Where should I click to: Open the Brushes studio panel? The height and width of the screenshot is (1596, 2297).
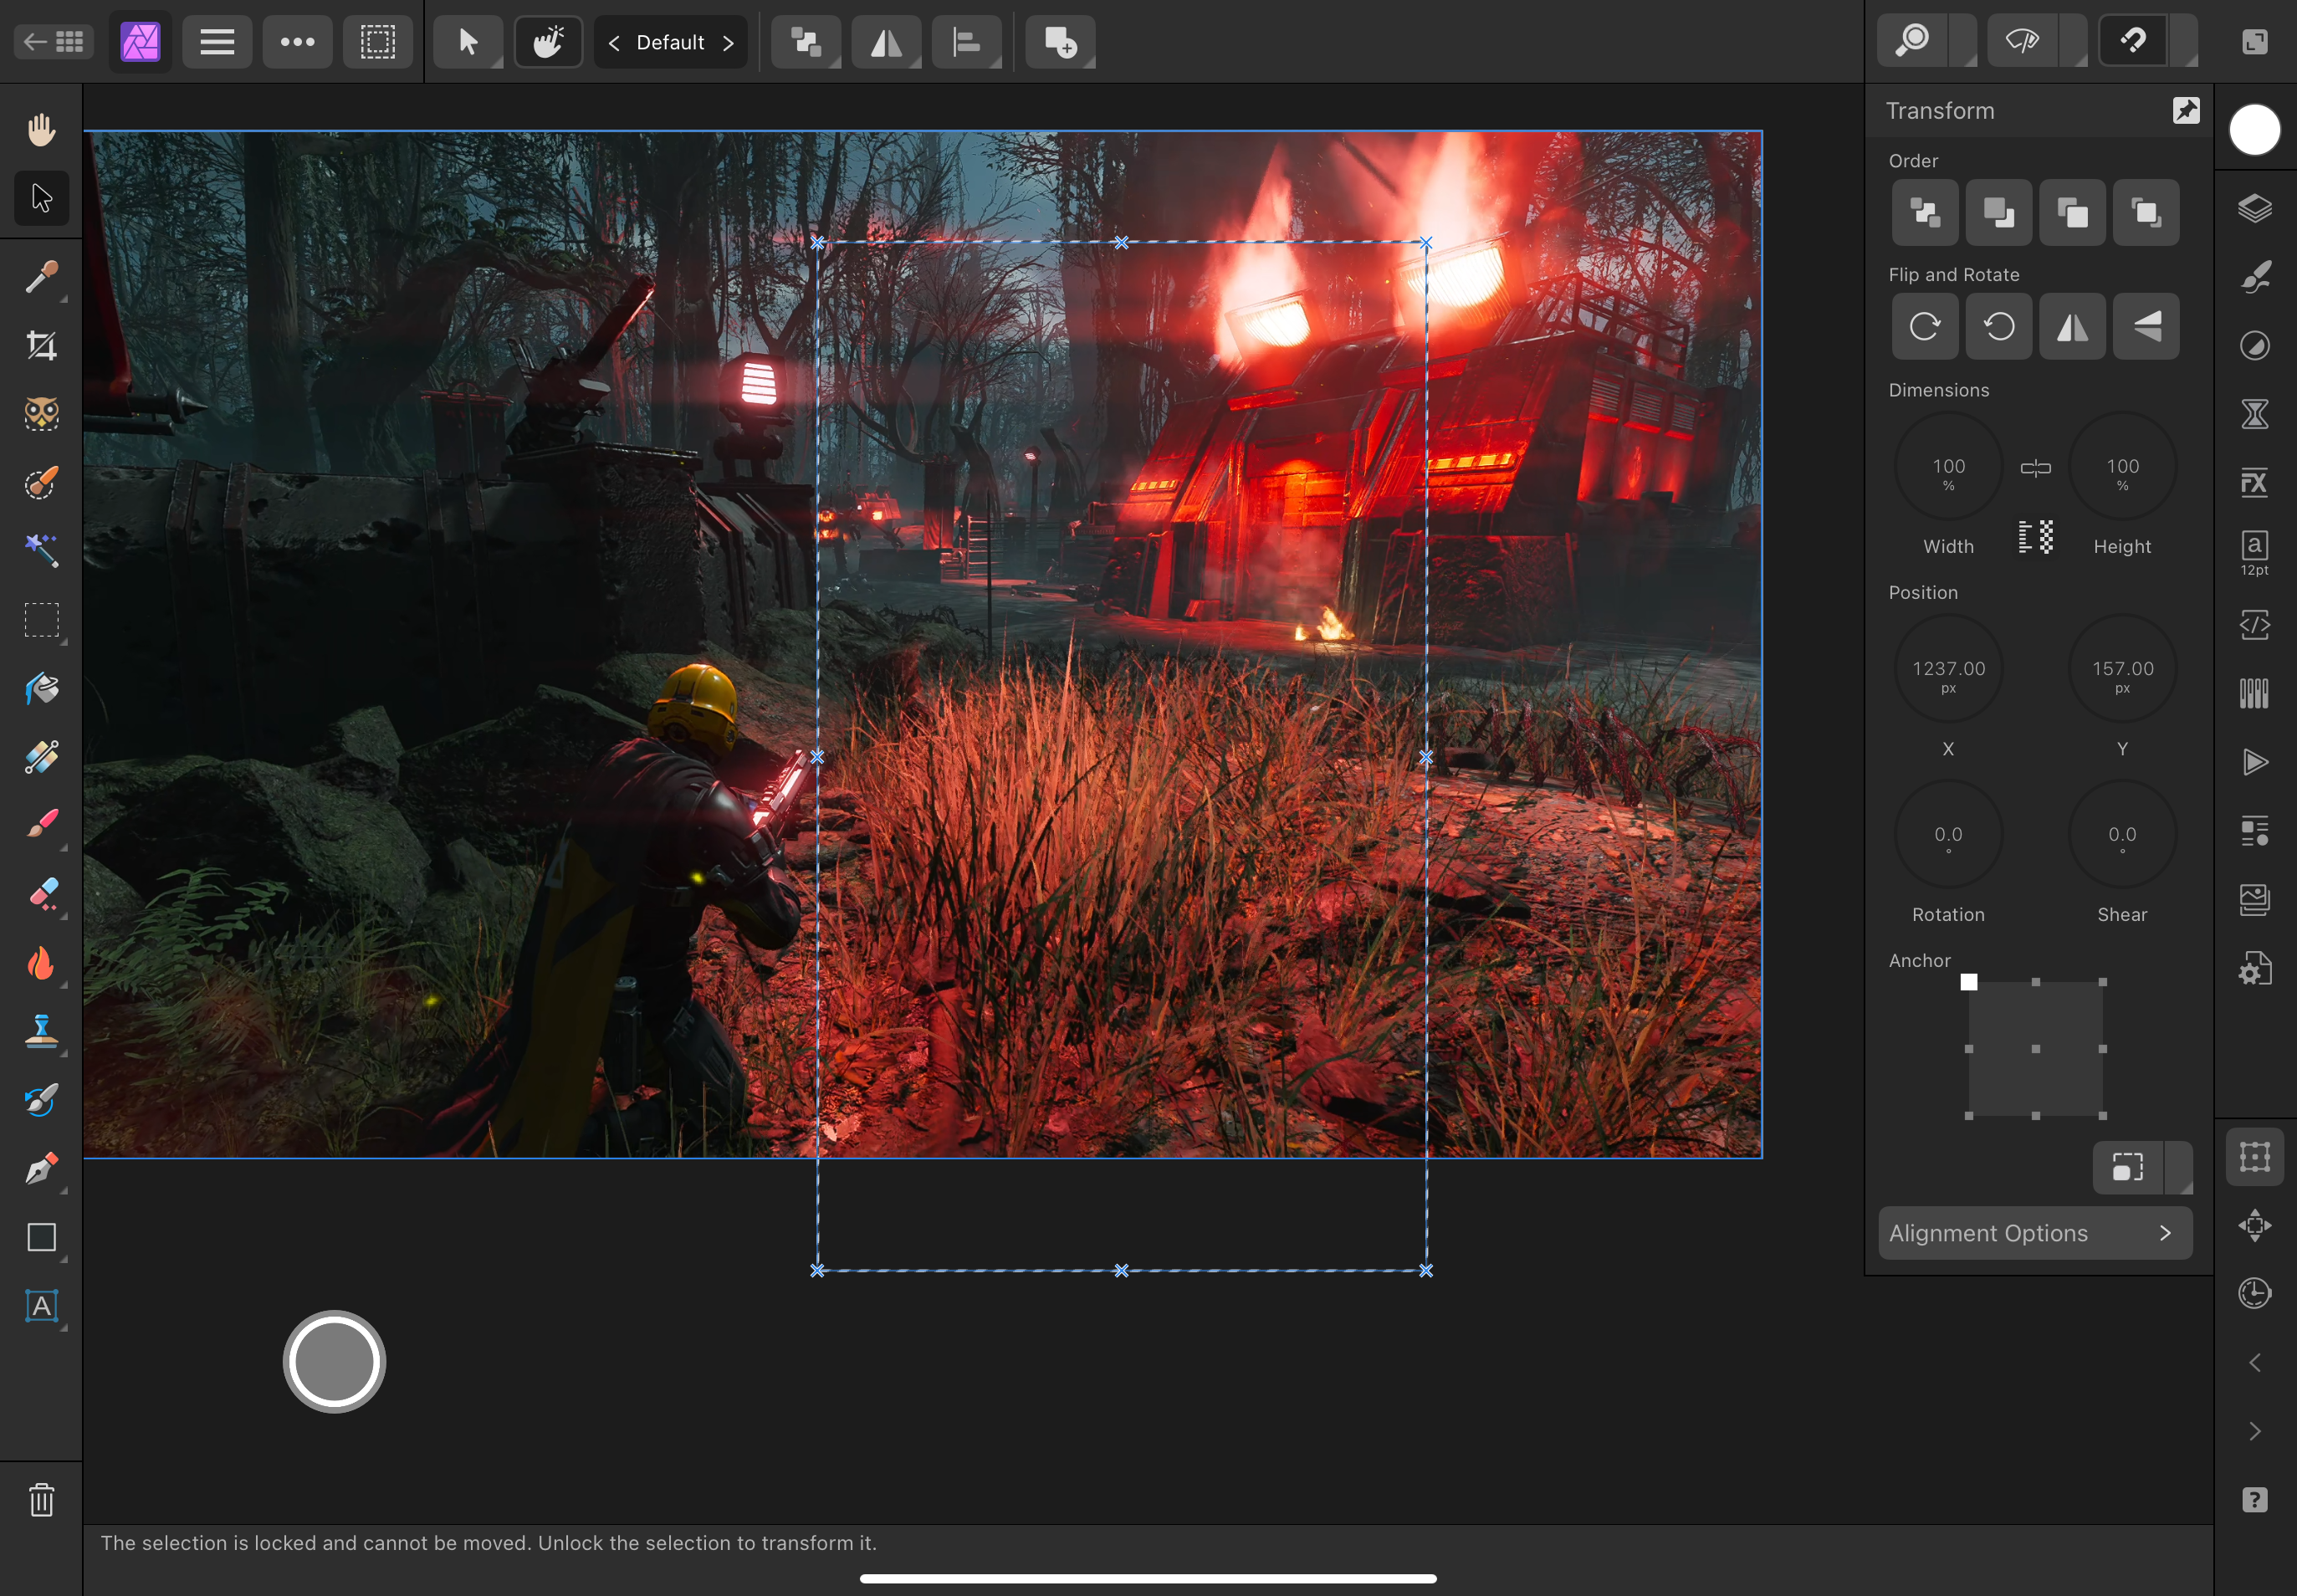2254,277
